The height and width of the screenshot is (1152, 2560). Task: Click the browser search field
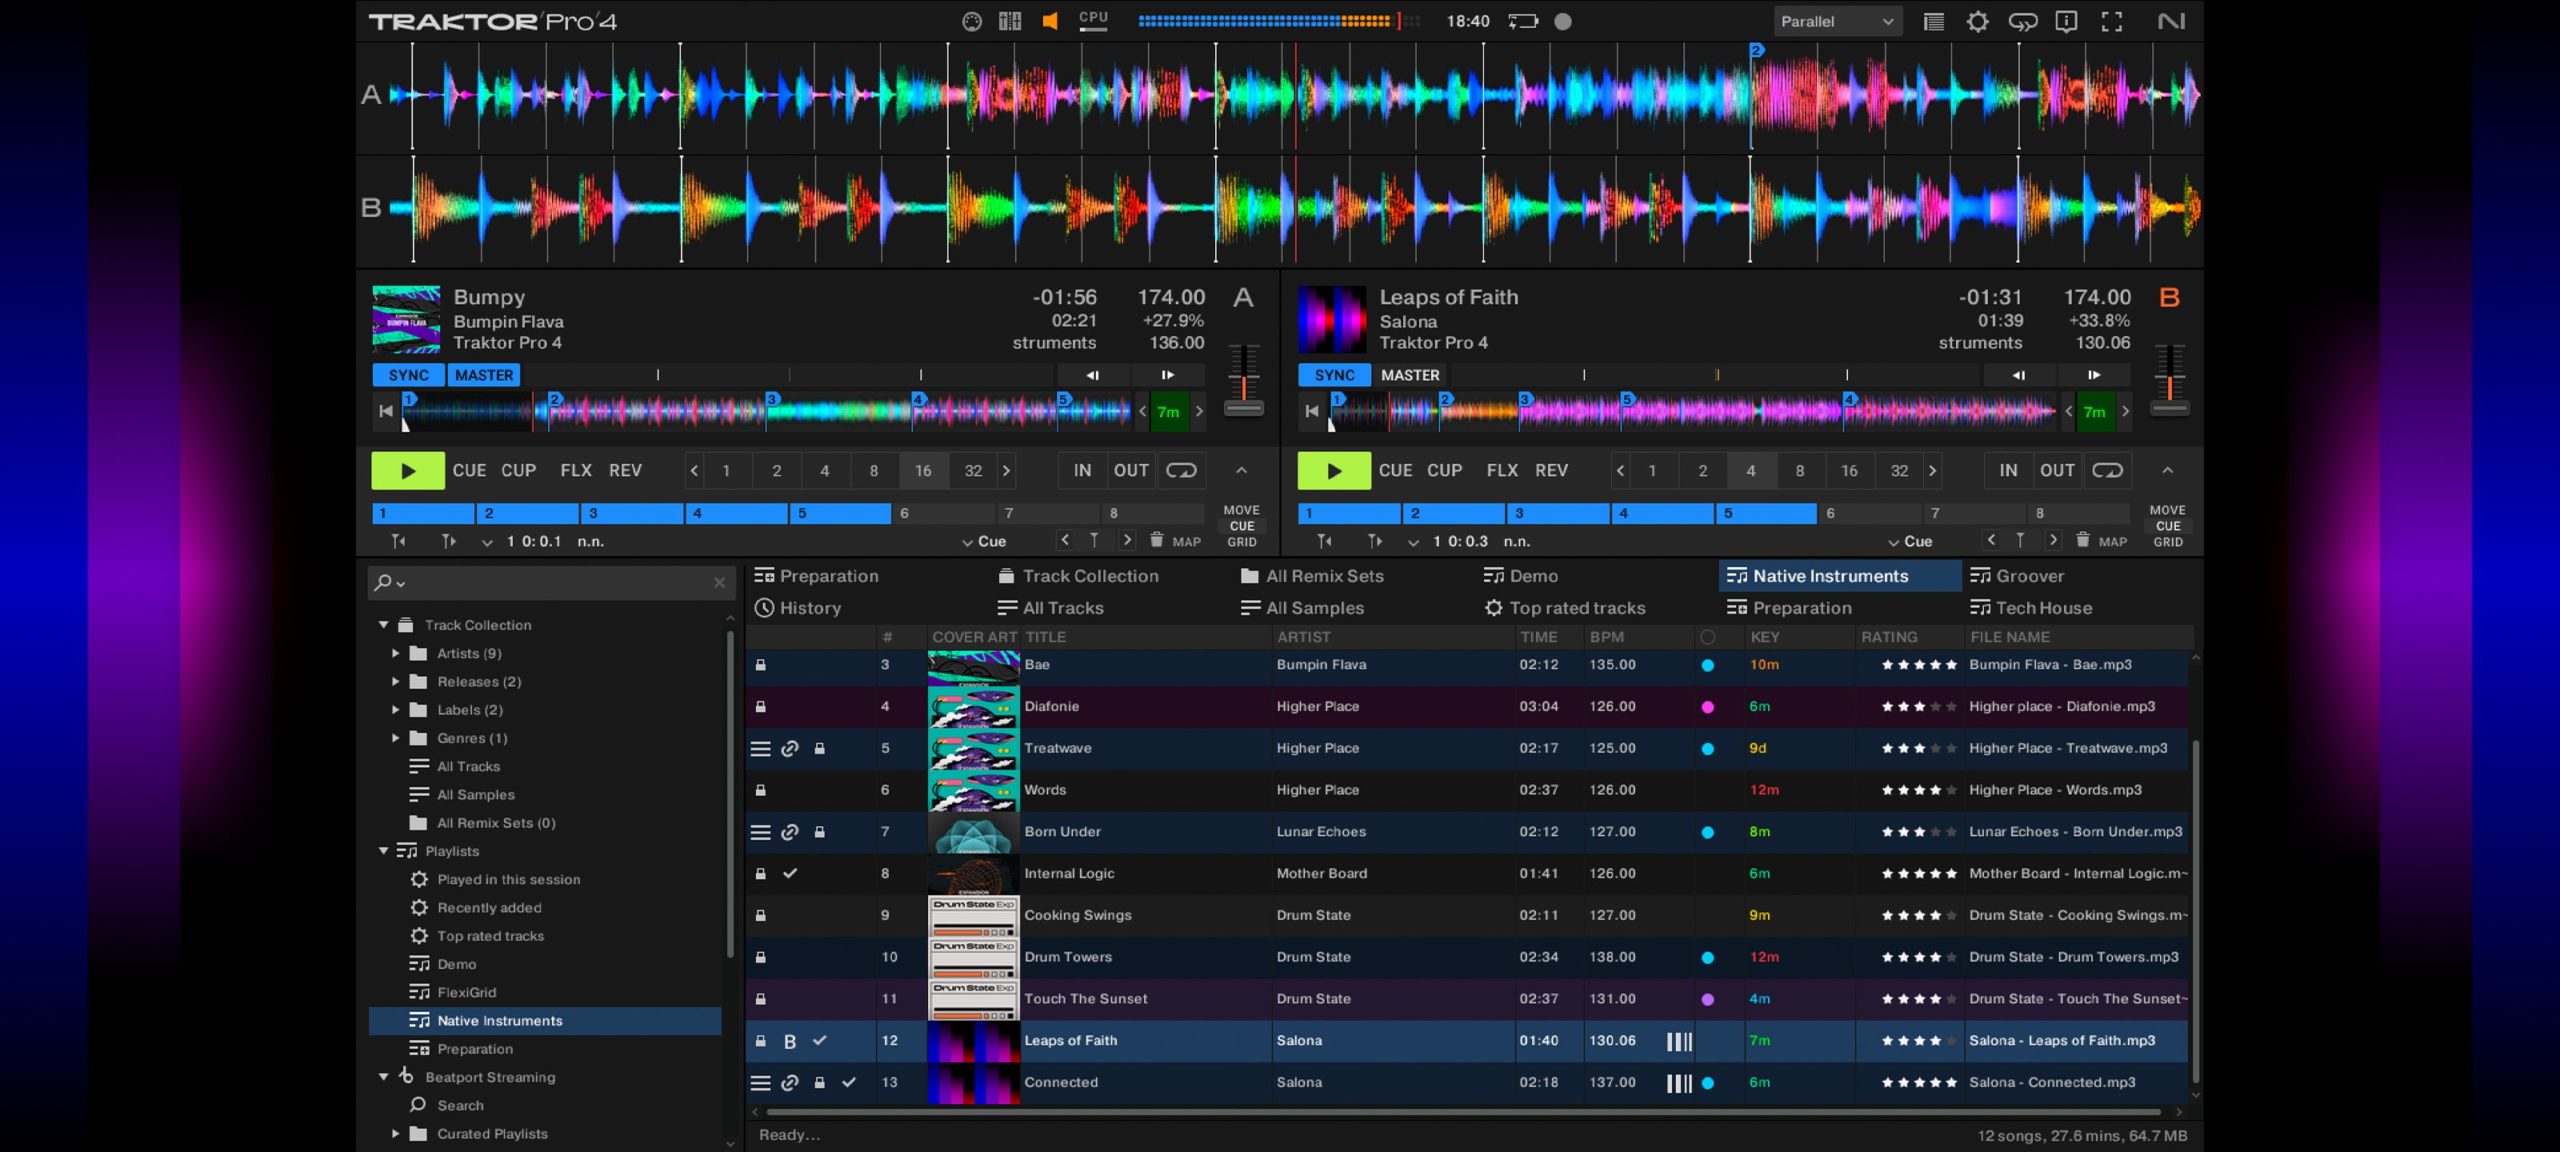(x=550, y=583)
